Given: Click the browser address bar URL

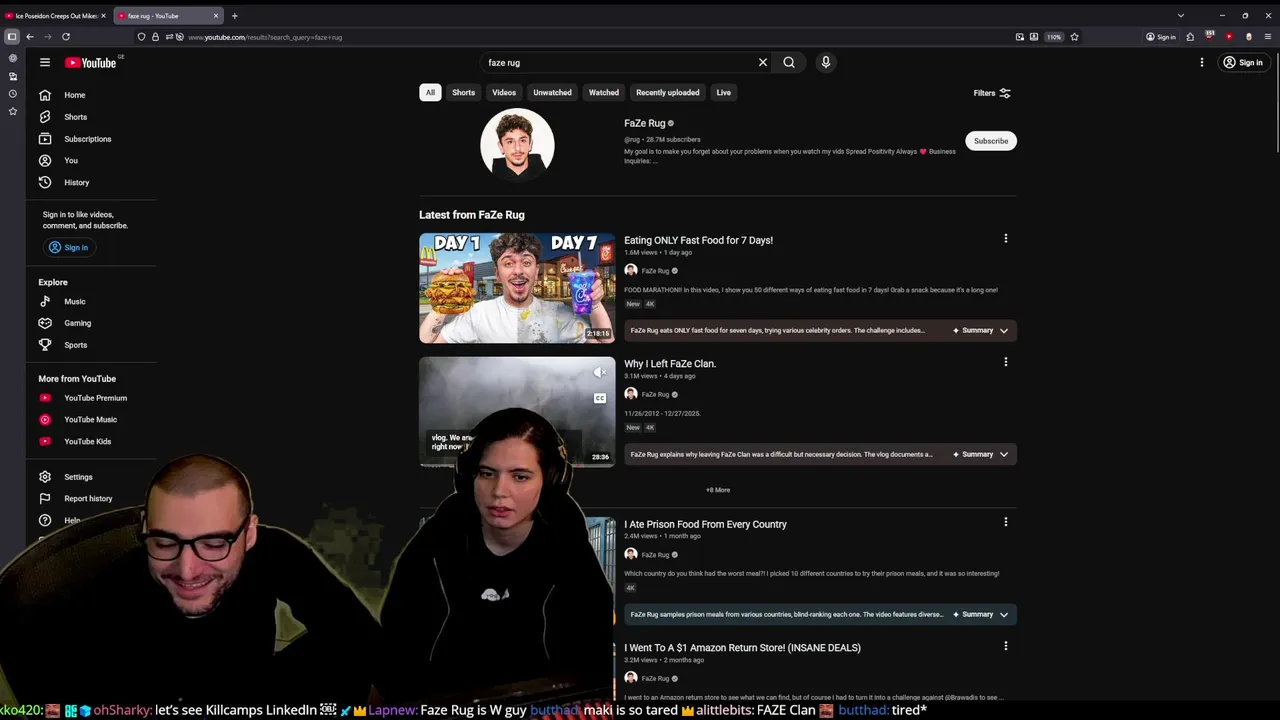Looking at the screenshot, I should point(265,37).
